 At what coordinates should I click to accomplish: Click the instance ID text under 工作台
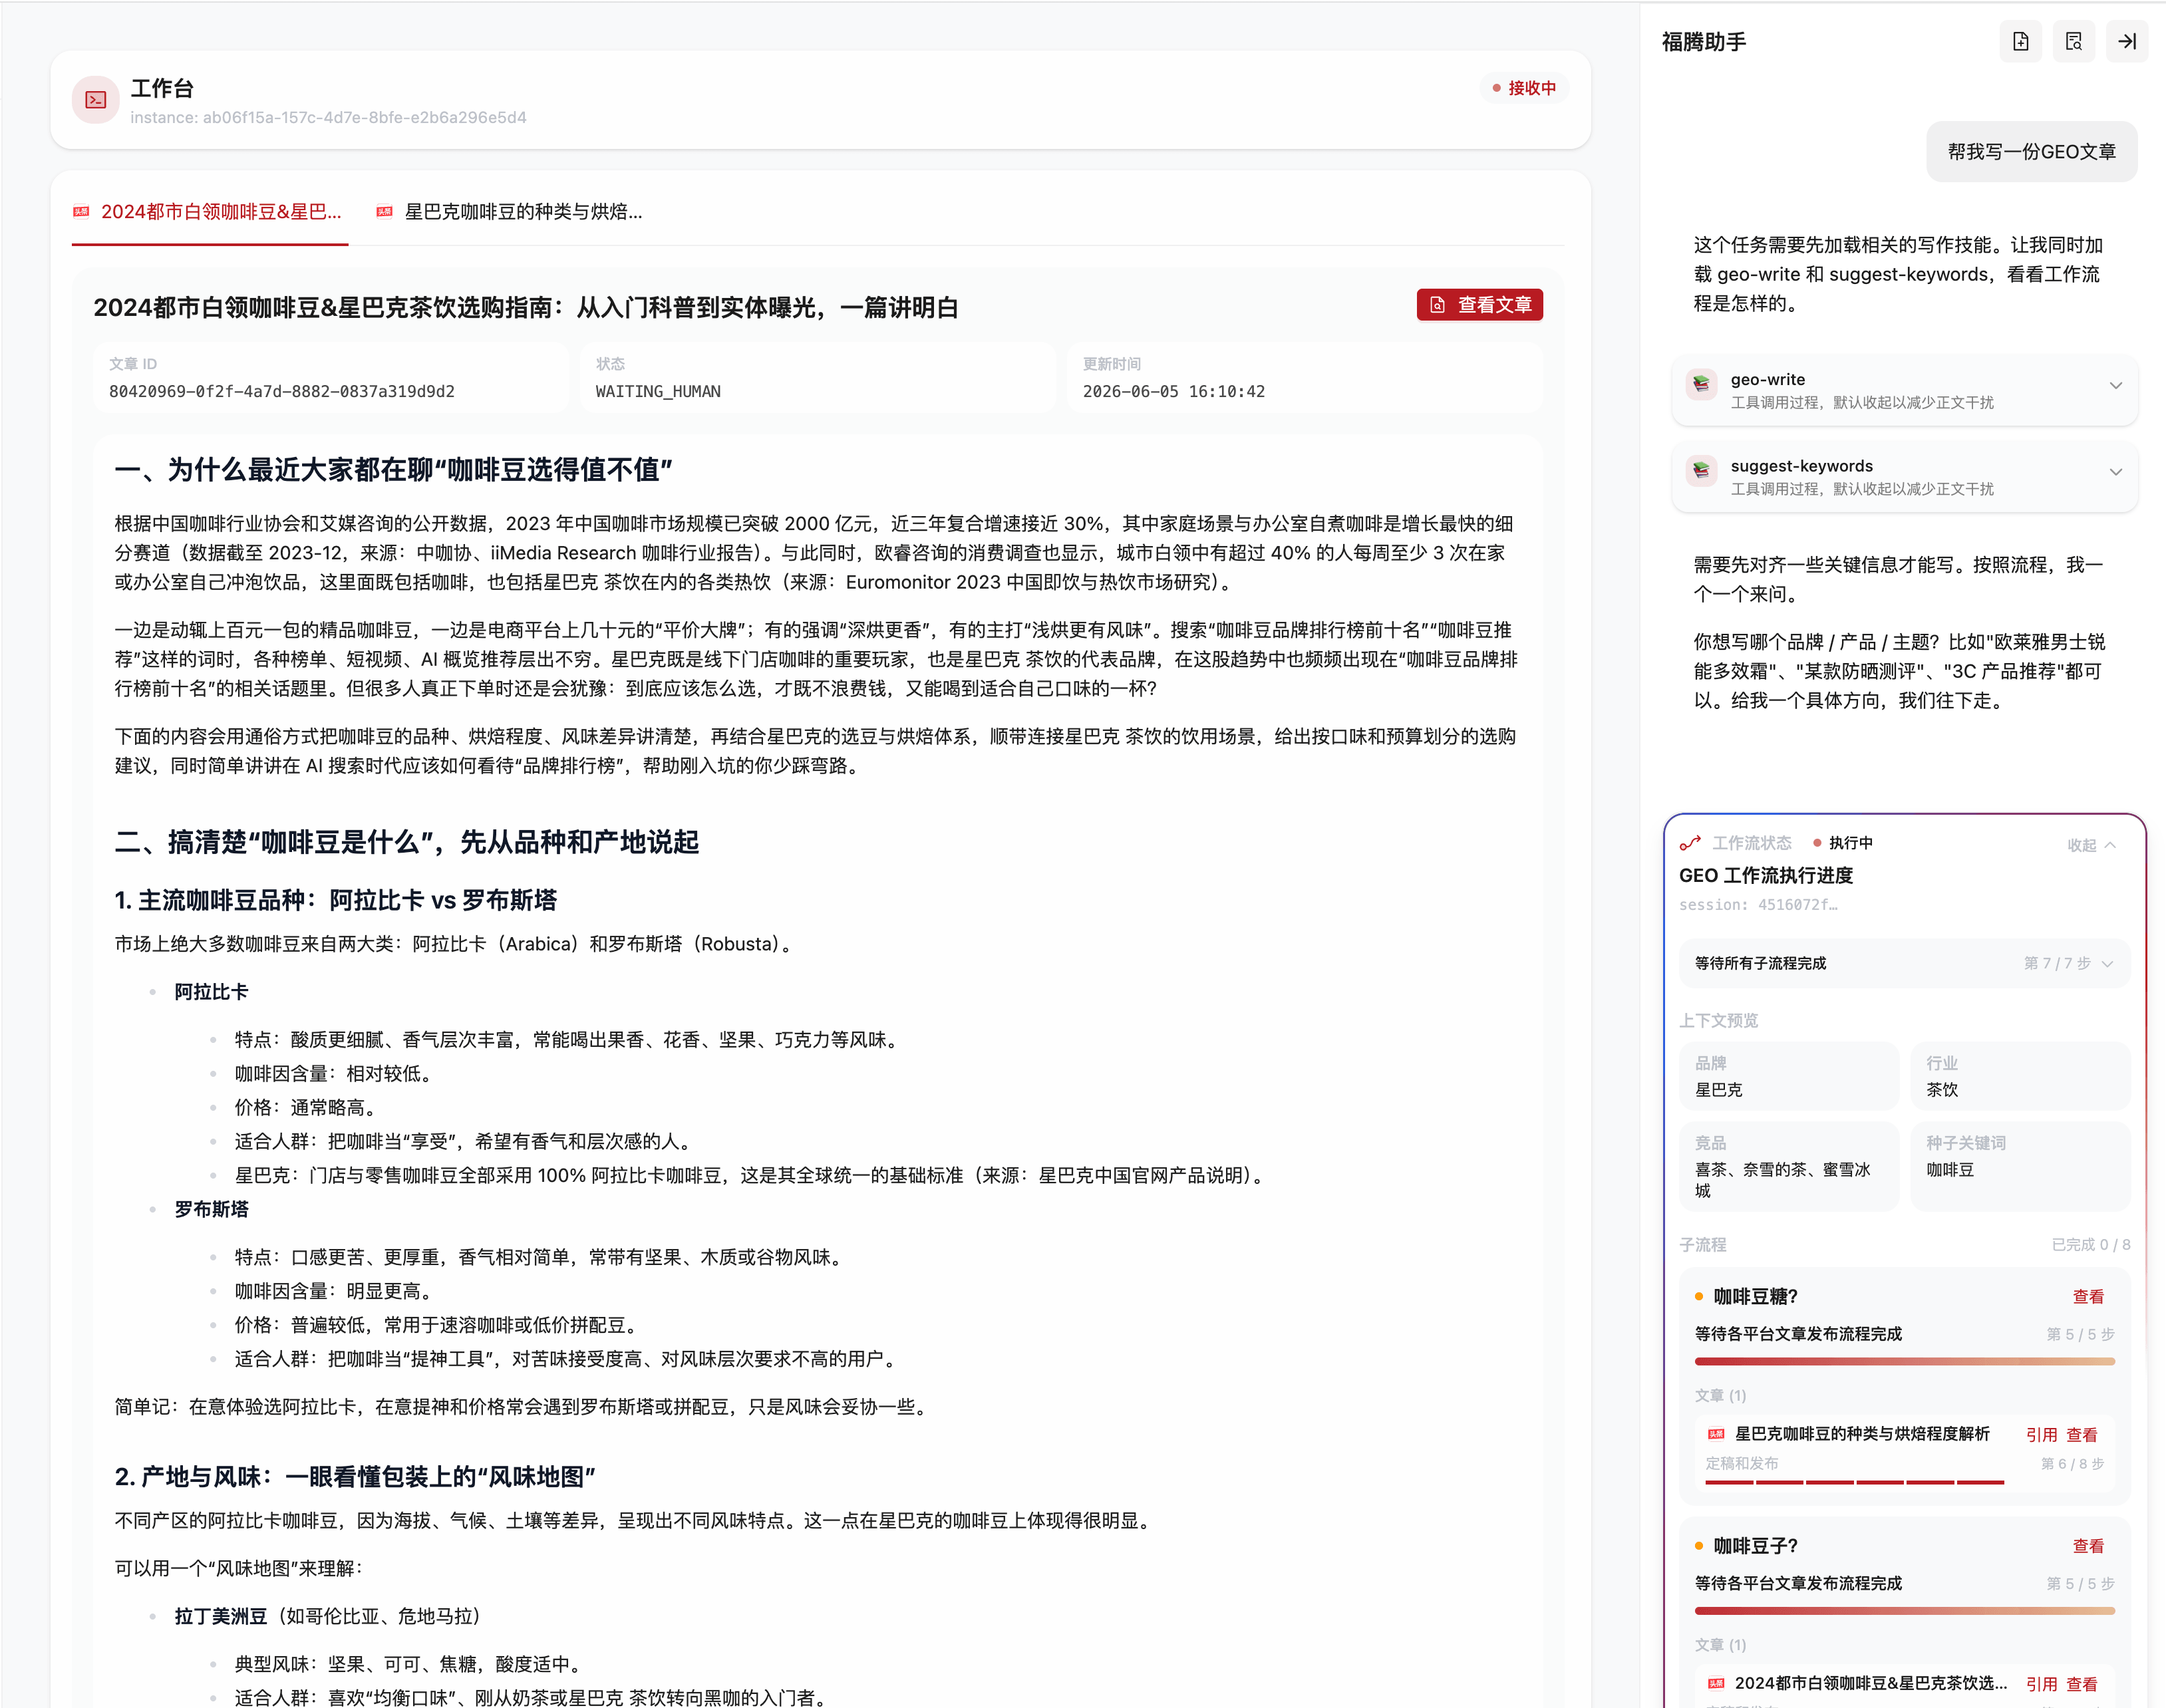(x=328, y=118)
